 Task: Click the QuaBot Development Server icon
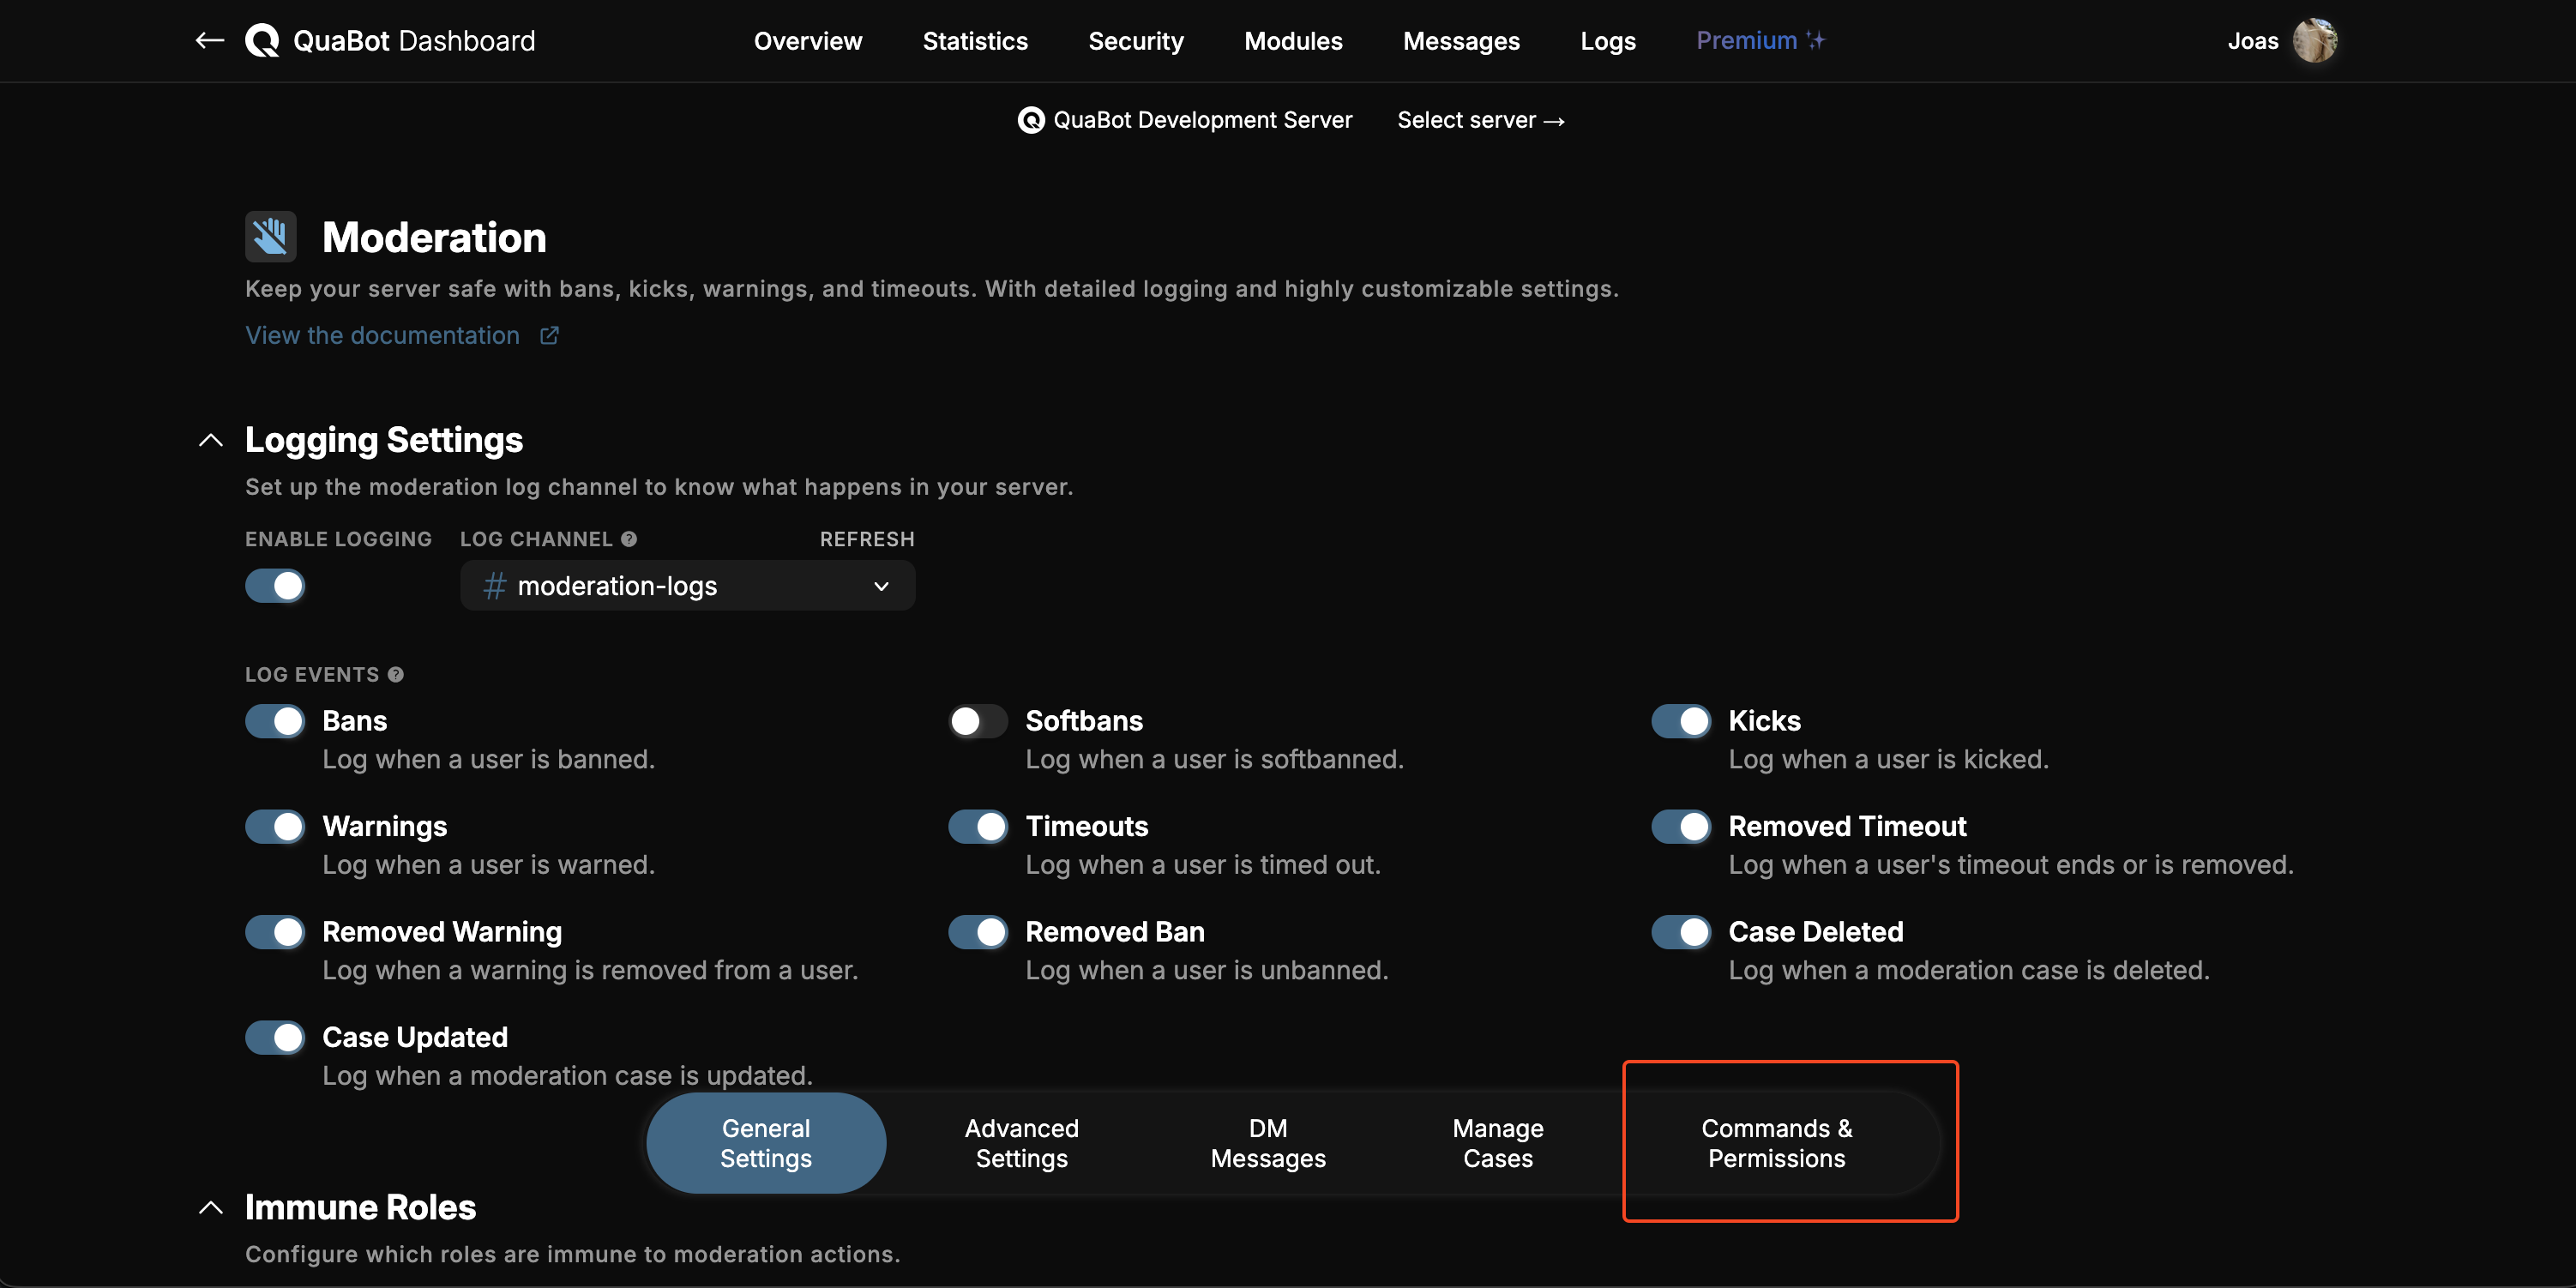click(1031, 120)
